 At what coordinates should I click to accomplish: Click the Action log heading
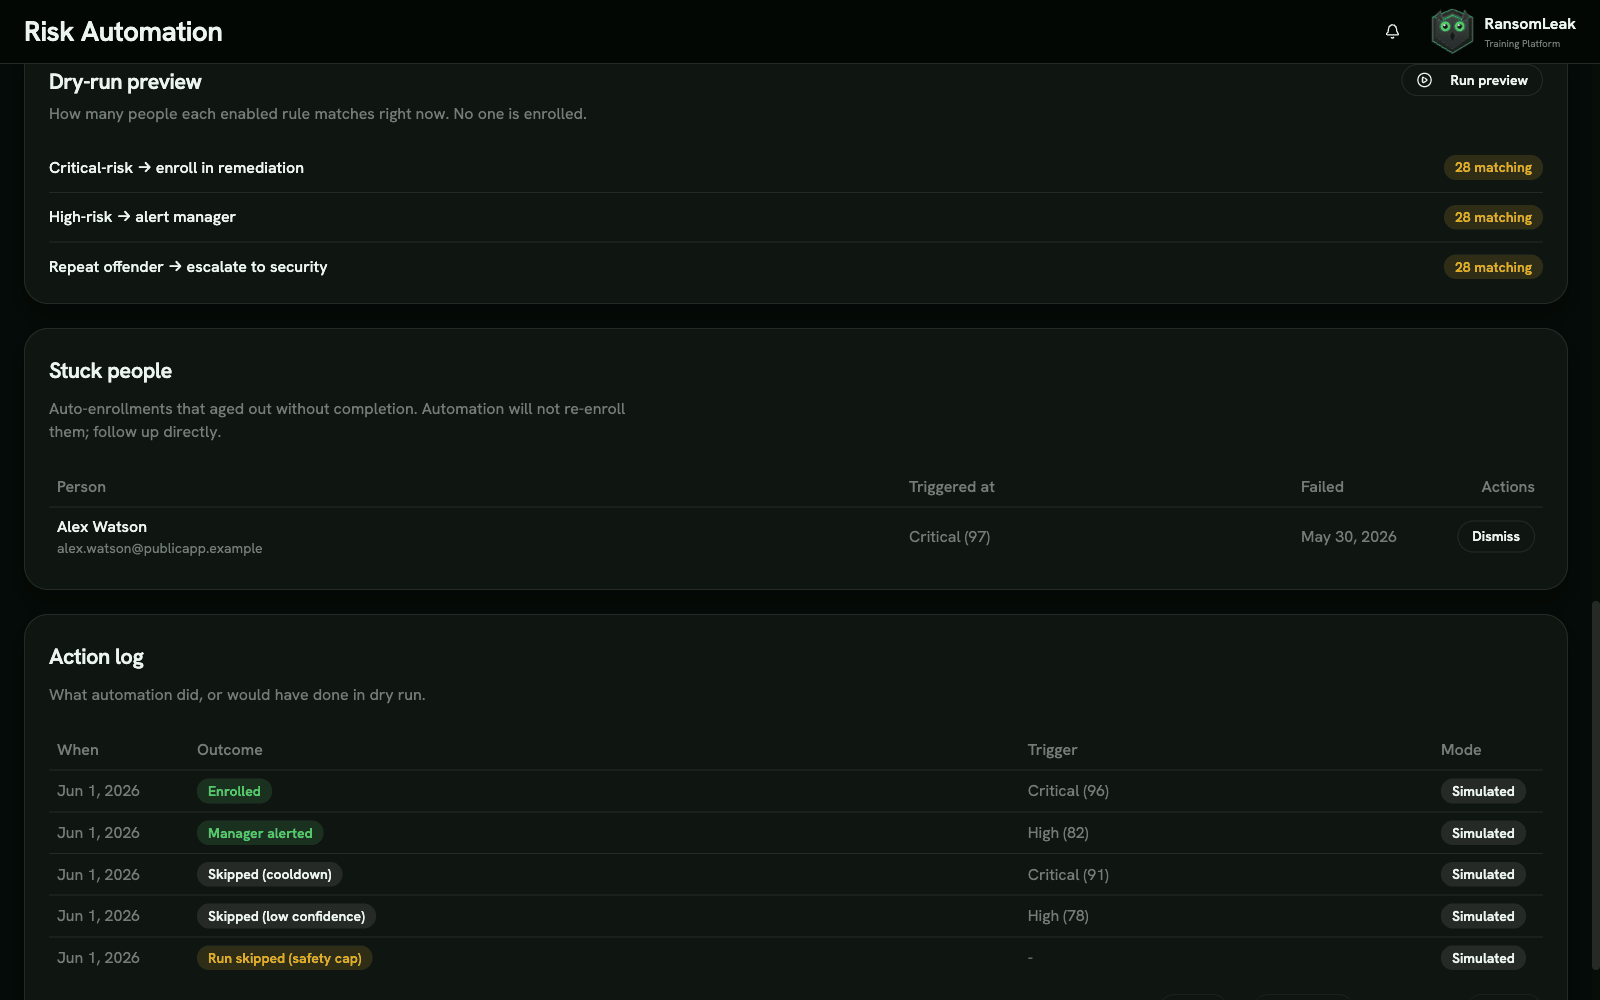96,657
